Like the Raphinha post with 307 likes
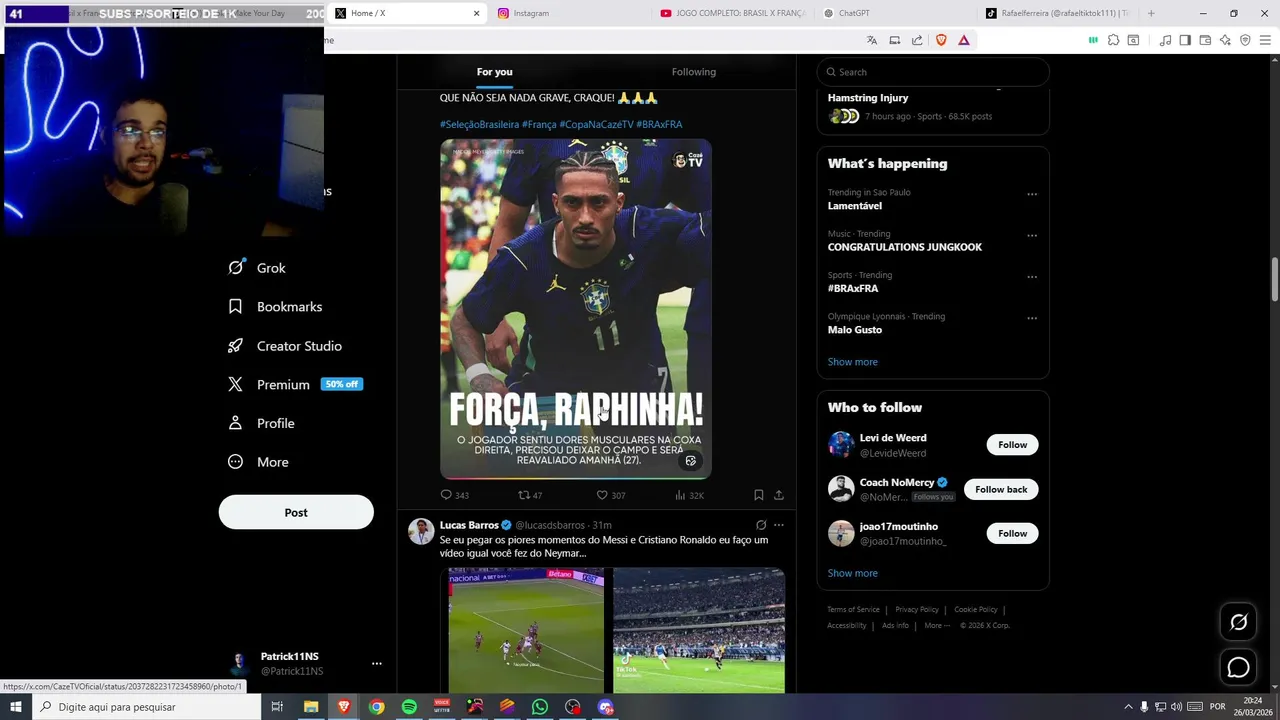Viewport: 1280px width, 720px height. pyautogui.click(x=602, y=495)
